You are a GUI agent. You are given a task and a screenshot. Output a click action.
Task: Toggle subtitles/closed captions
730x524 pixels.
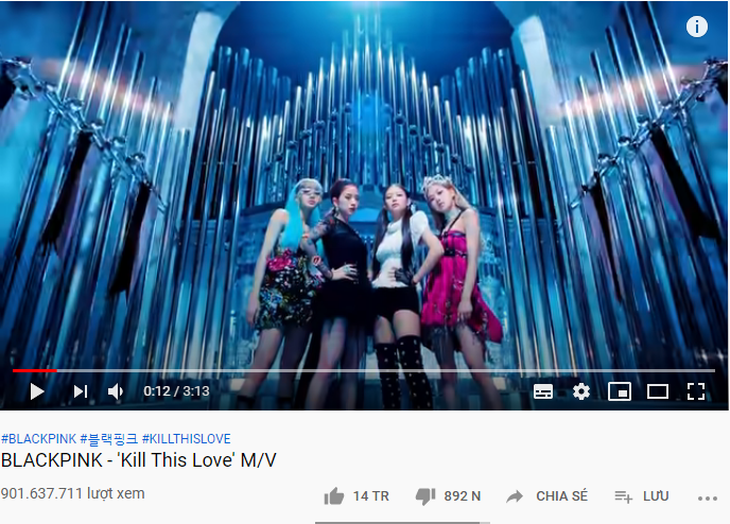(x=543, y=391)
